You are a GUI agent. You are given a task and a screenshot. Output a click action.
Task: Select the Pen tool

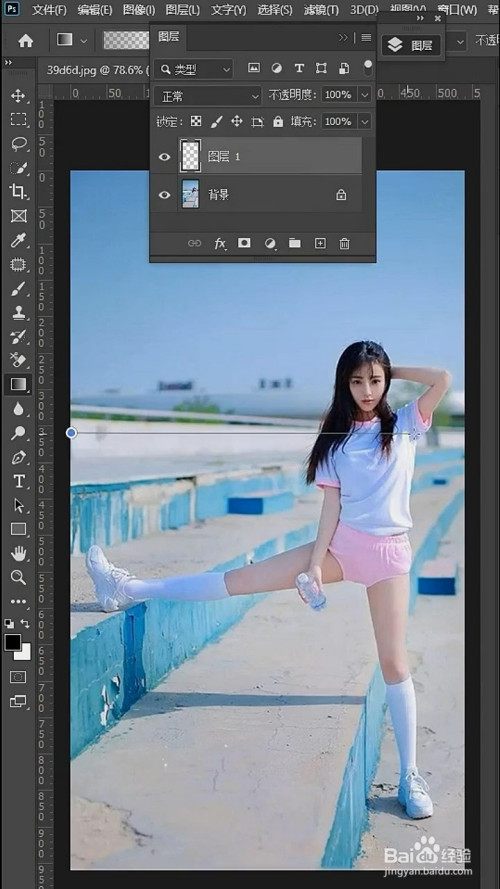(19, 457)
